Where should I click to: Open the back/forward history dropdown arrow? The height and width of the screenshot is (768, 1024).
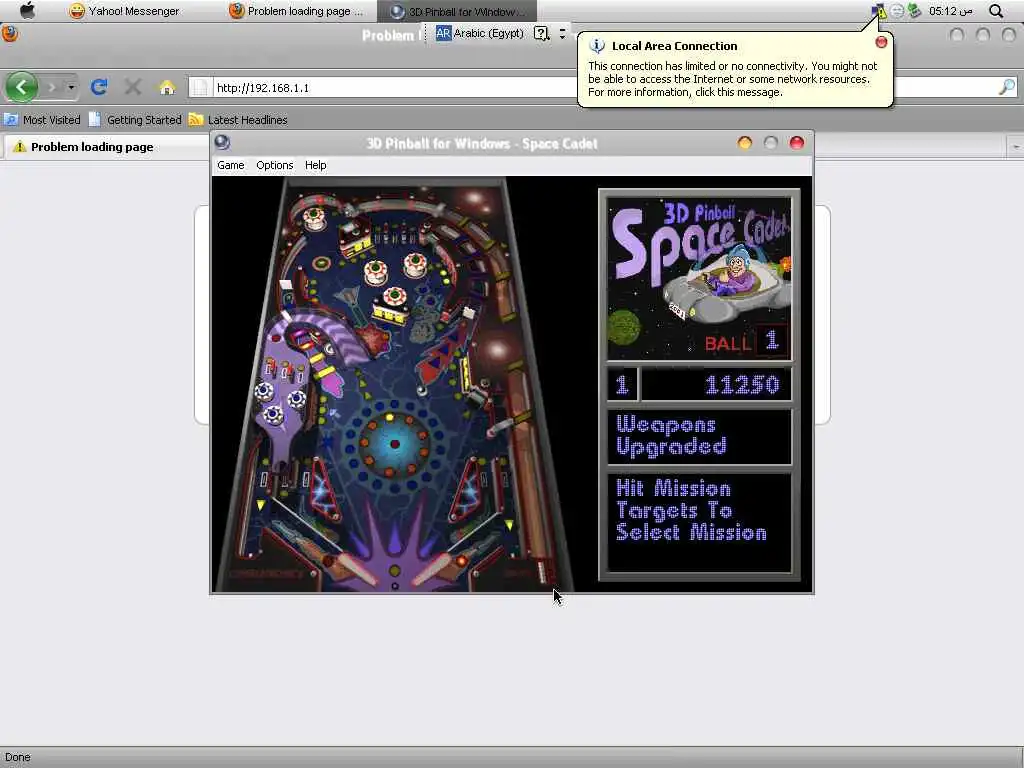pyautogui.click(x=71, y=87)
